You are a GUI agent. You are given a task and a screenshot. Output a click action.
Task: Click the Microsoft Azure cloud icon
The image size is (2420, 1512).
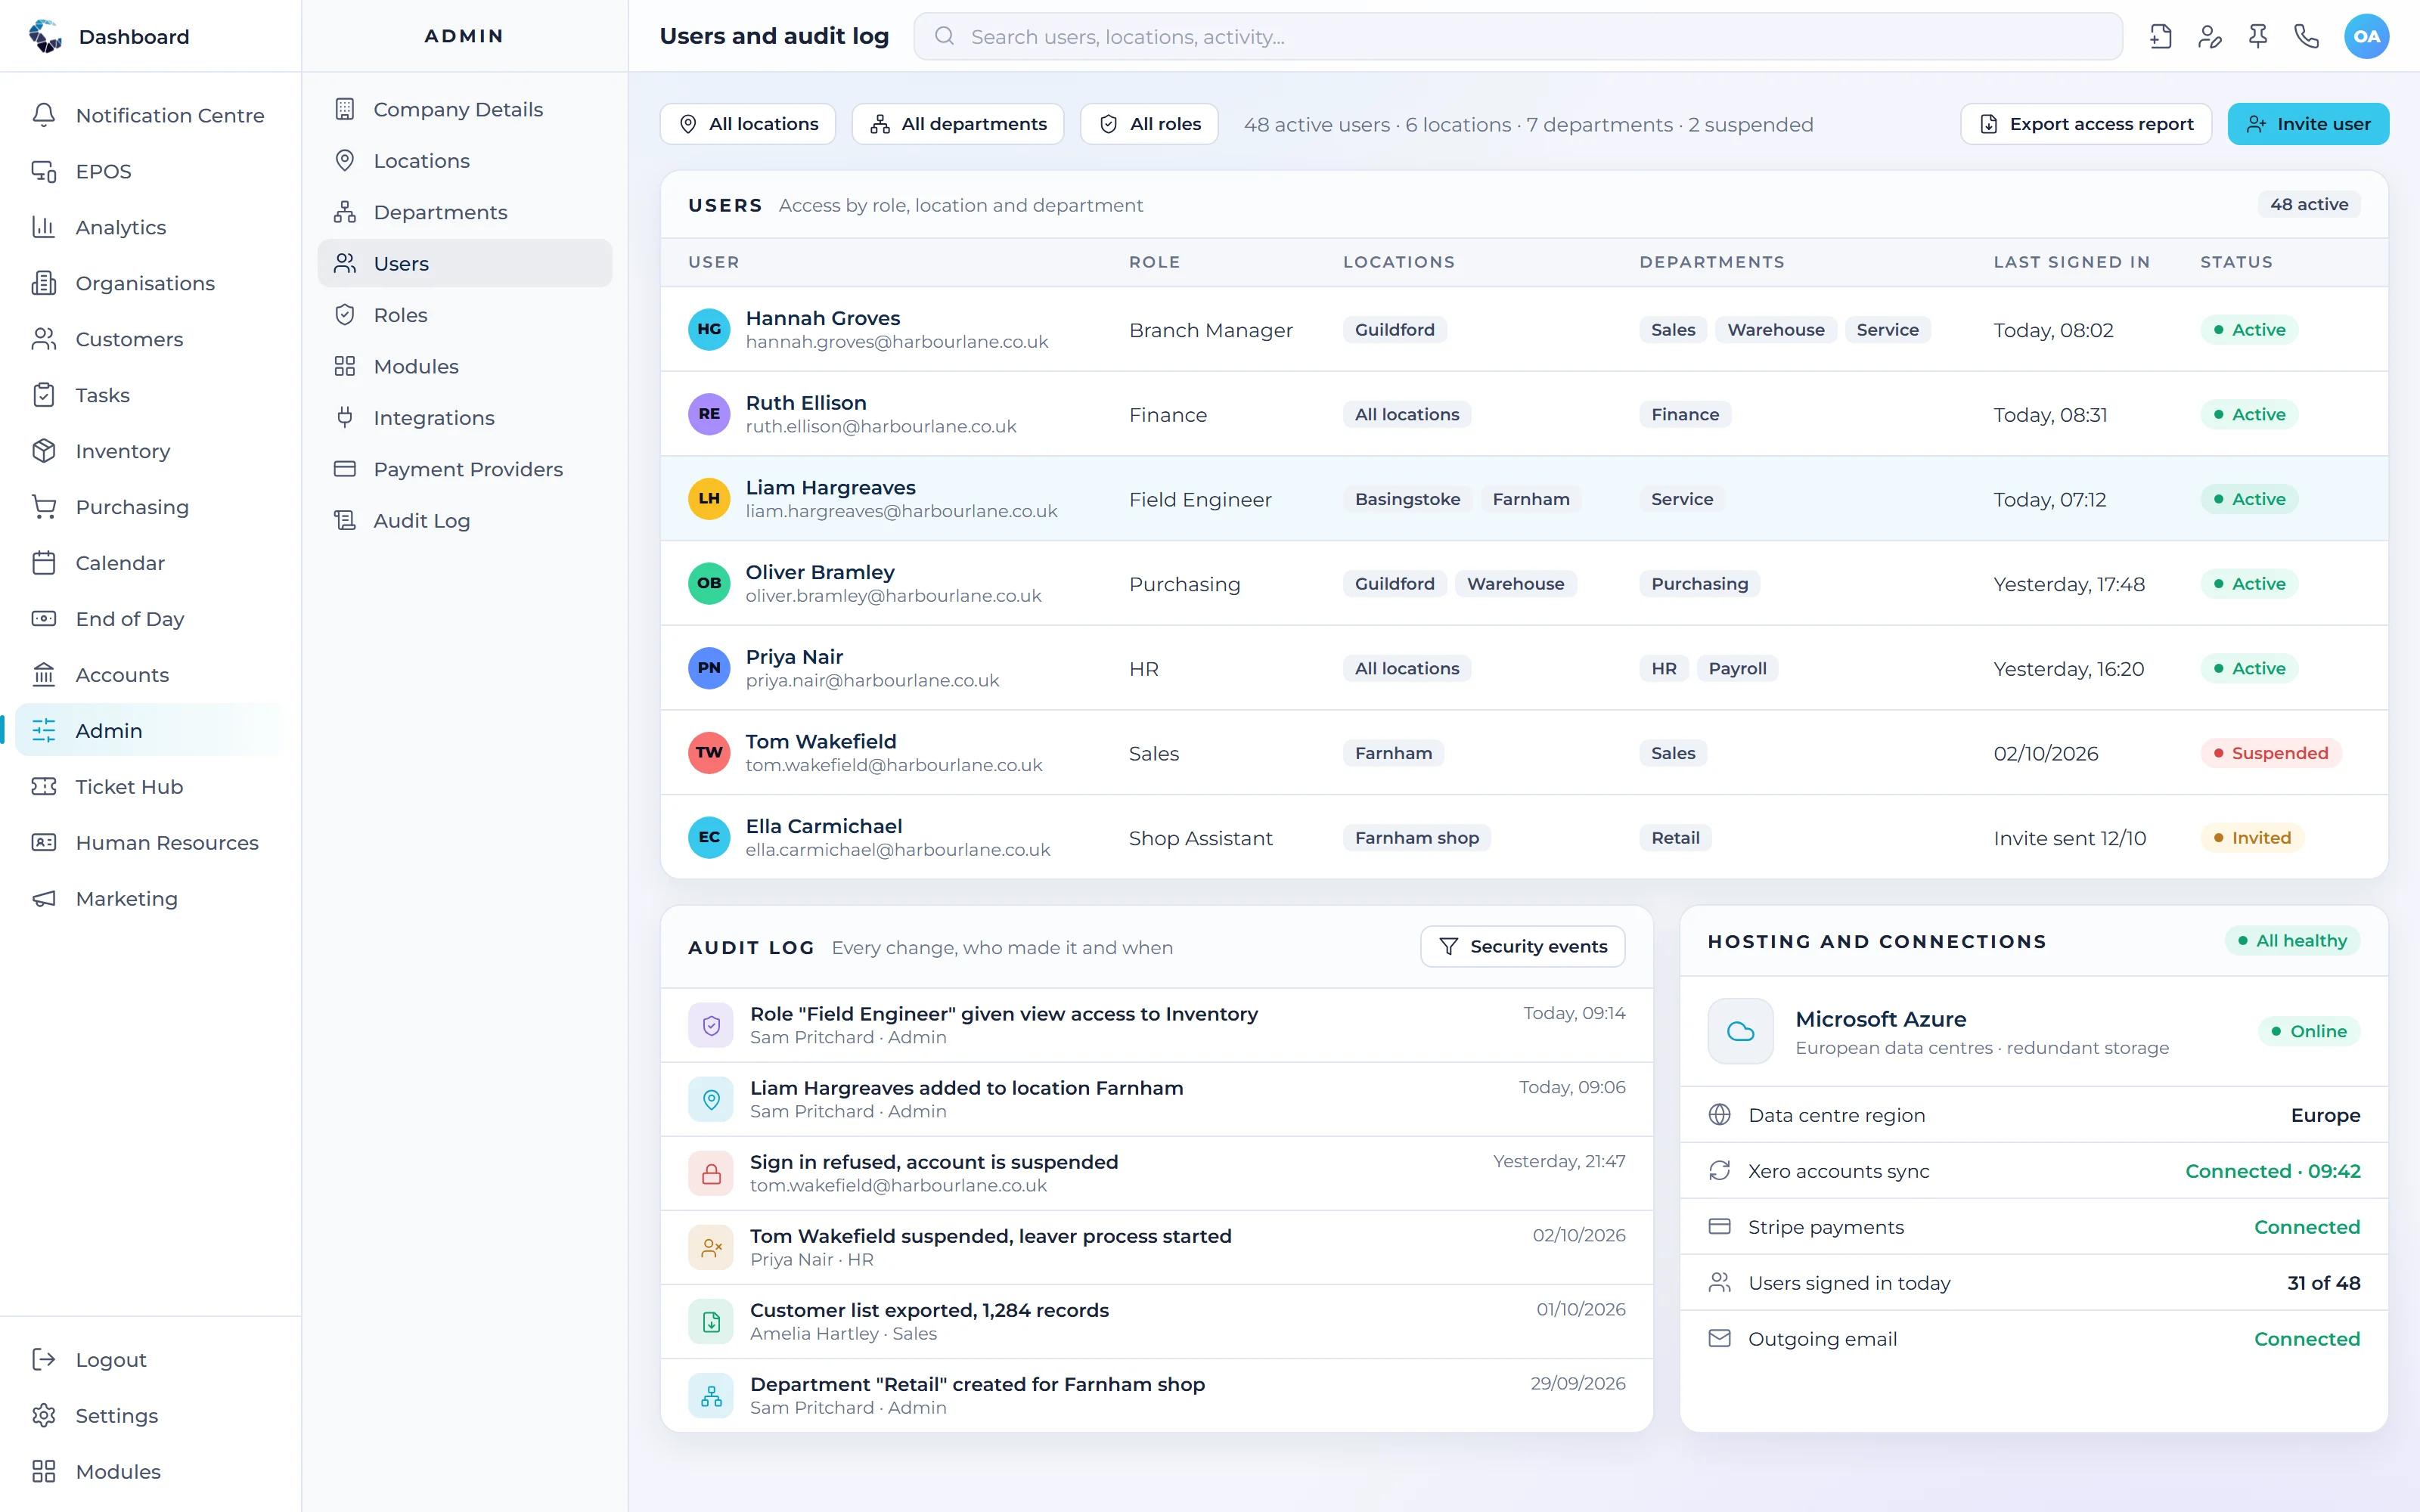[x=1741, y=1031]
